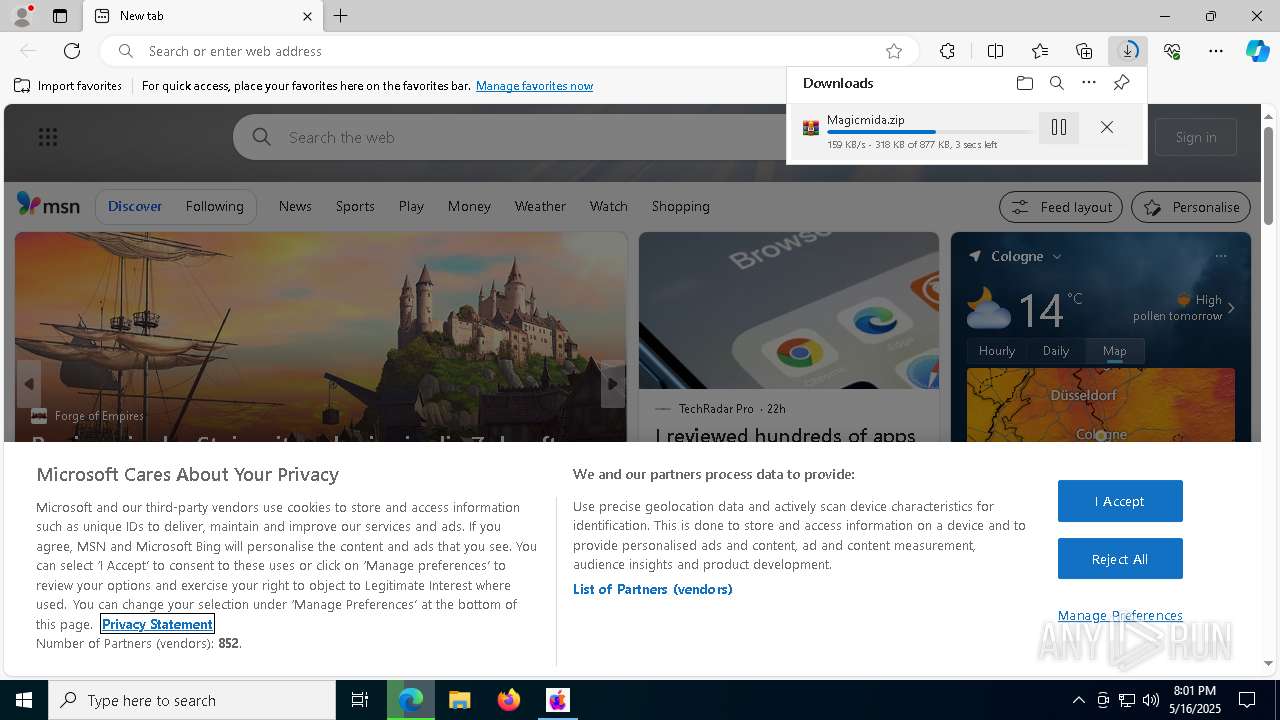Click the MSN logo

click(48, 205)
